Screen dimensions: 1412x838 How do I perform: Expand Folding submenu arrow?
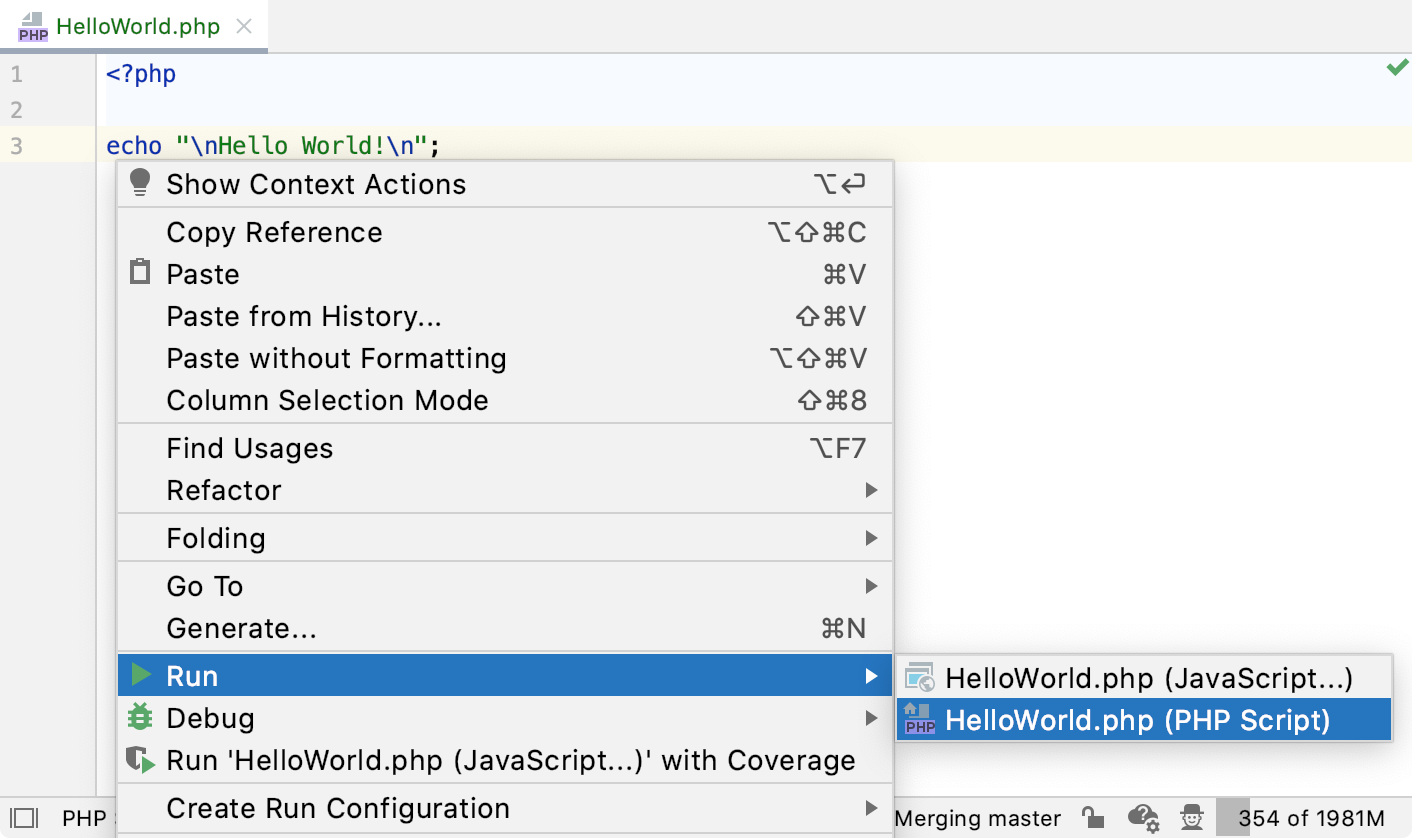[872, 538]
